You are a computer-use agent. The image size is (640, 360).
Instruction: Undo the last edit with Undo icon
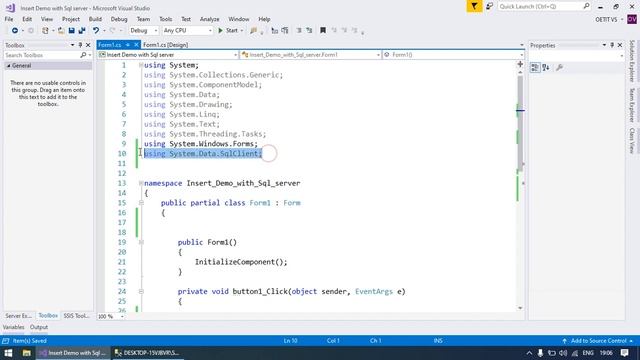pos(96,31)
